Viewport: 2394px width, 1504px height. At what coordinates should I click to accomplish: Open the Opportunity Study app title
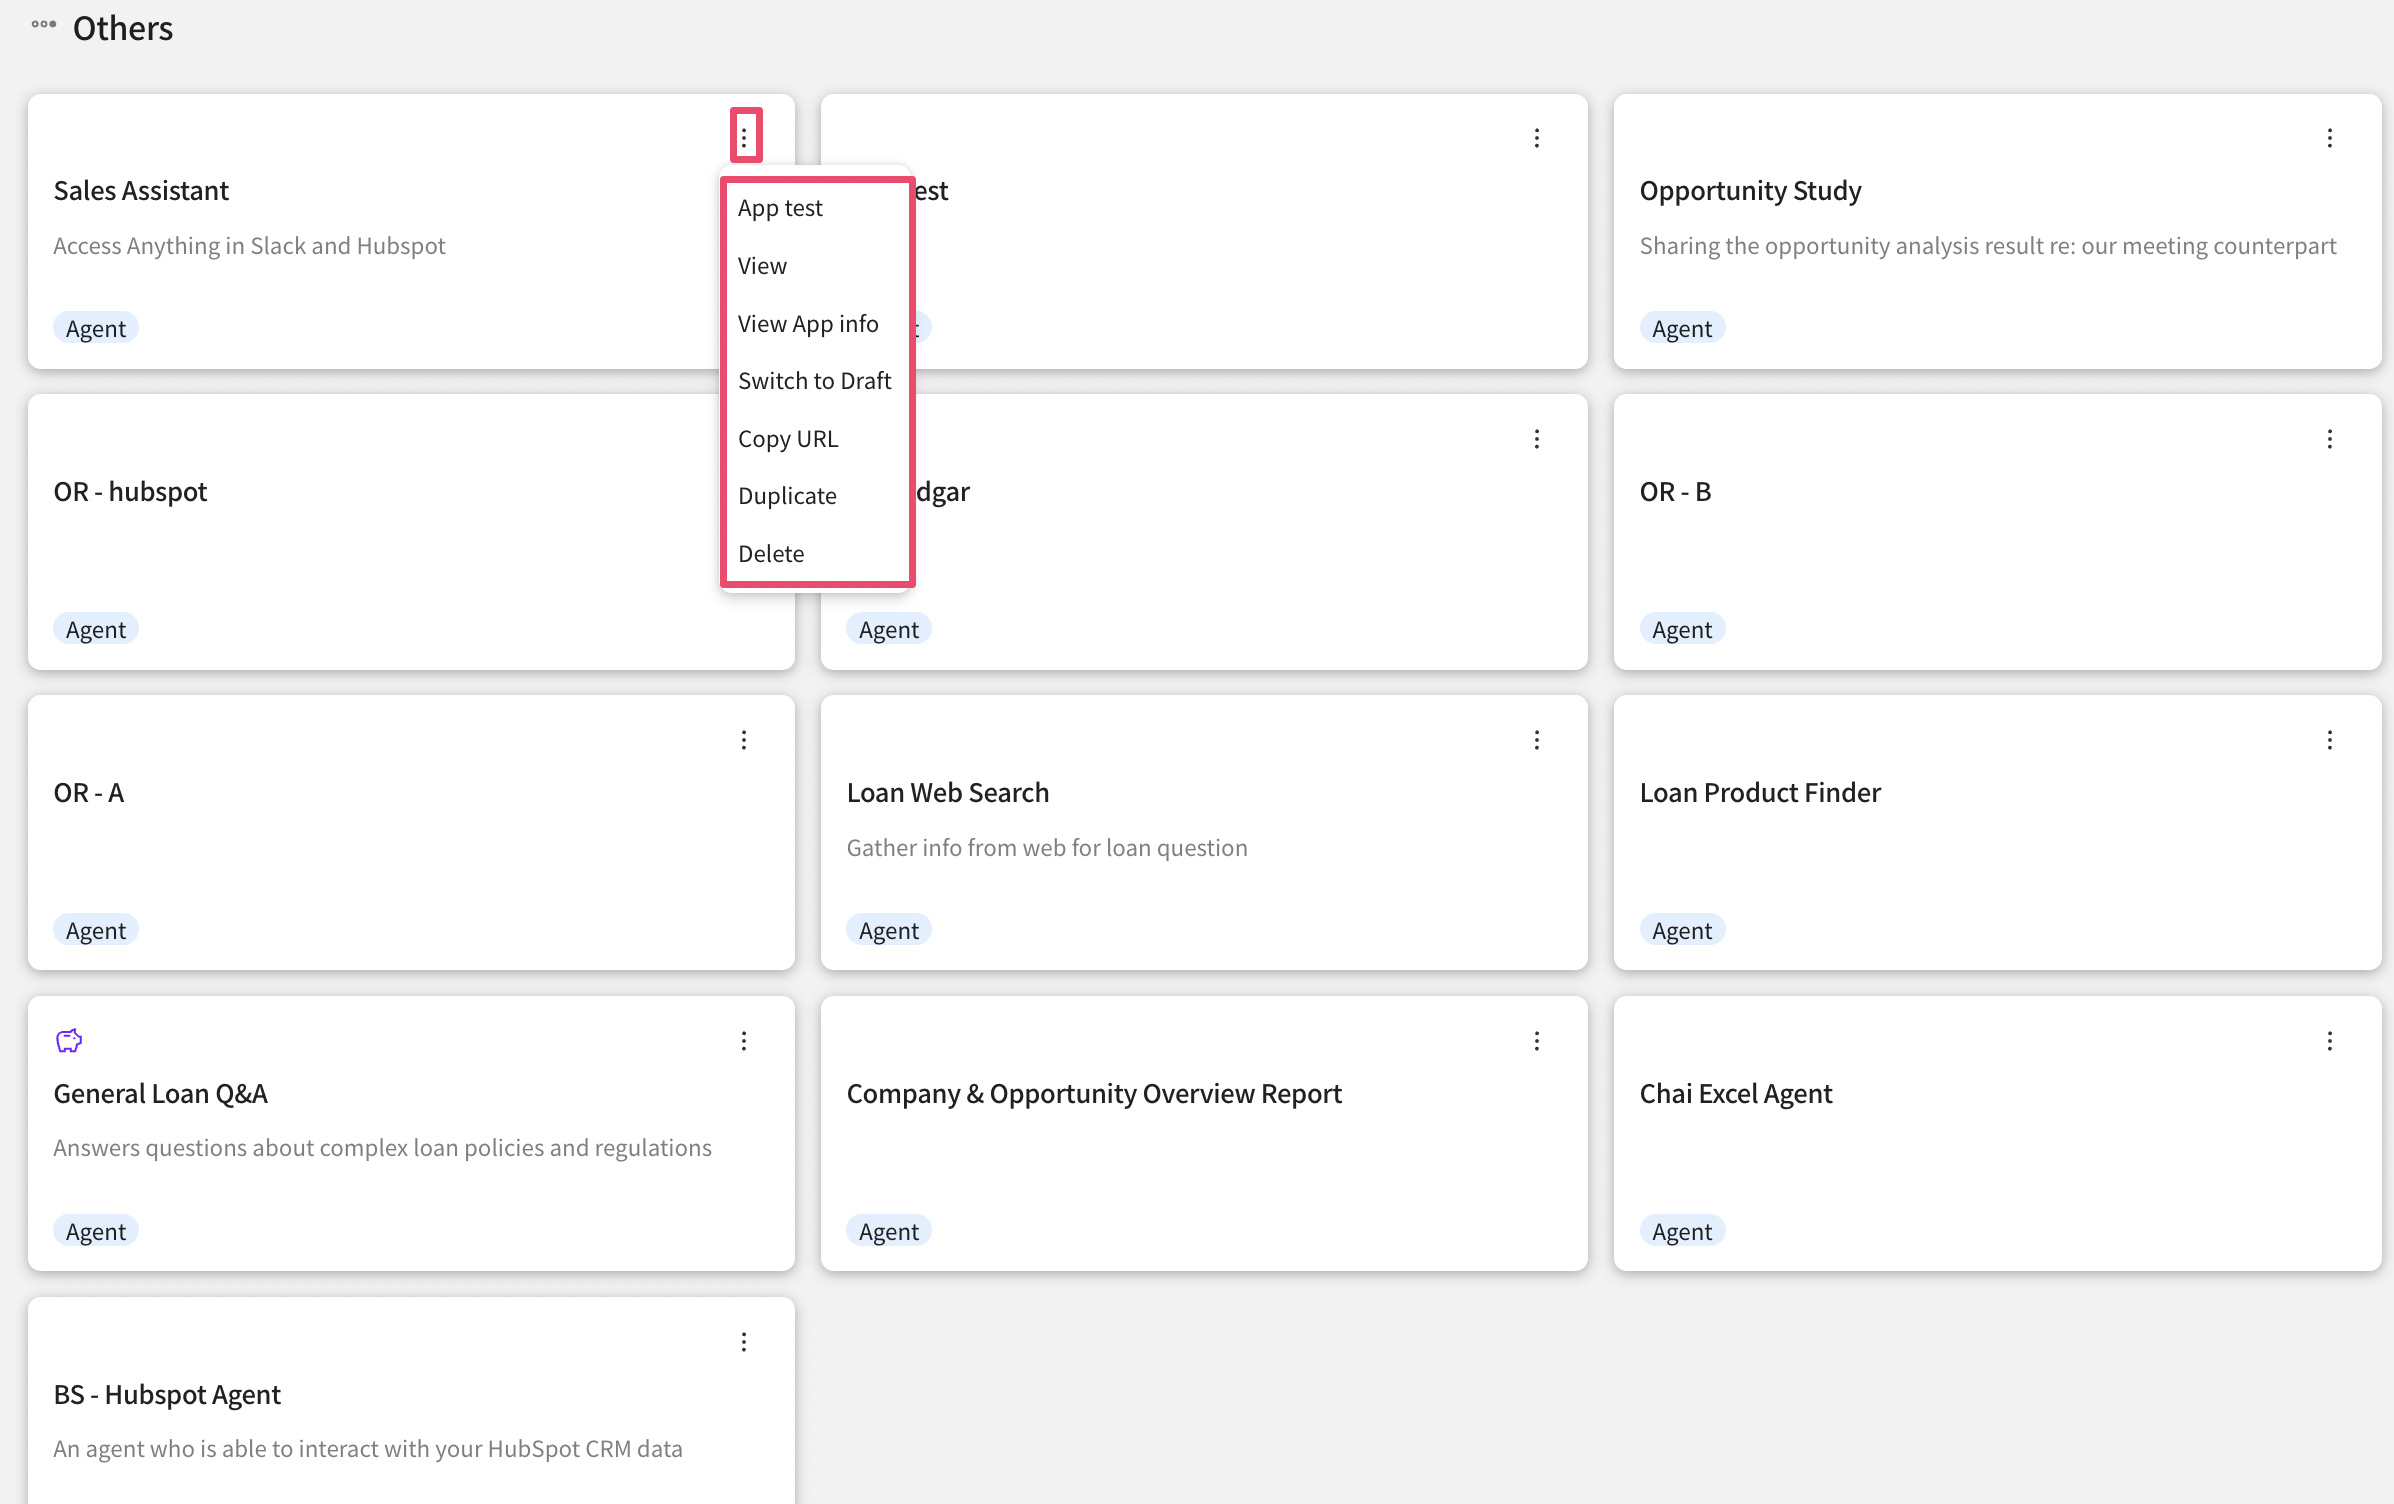point(1750,191)
